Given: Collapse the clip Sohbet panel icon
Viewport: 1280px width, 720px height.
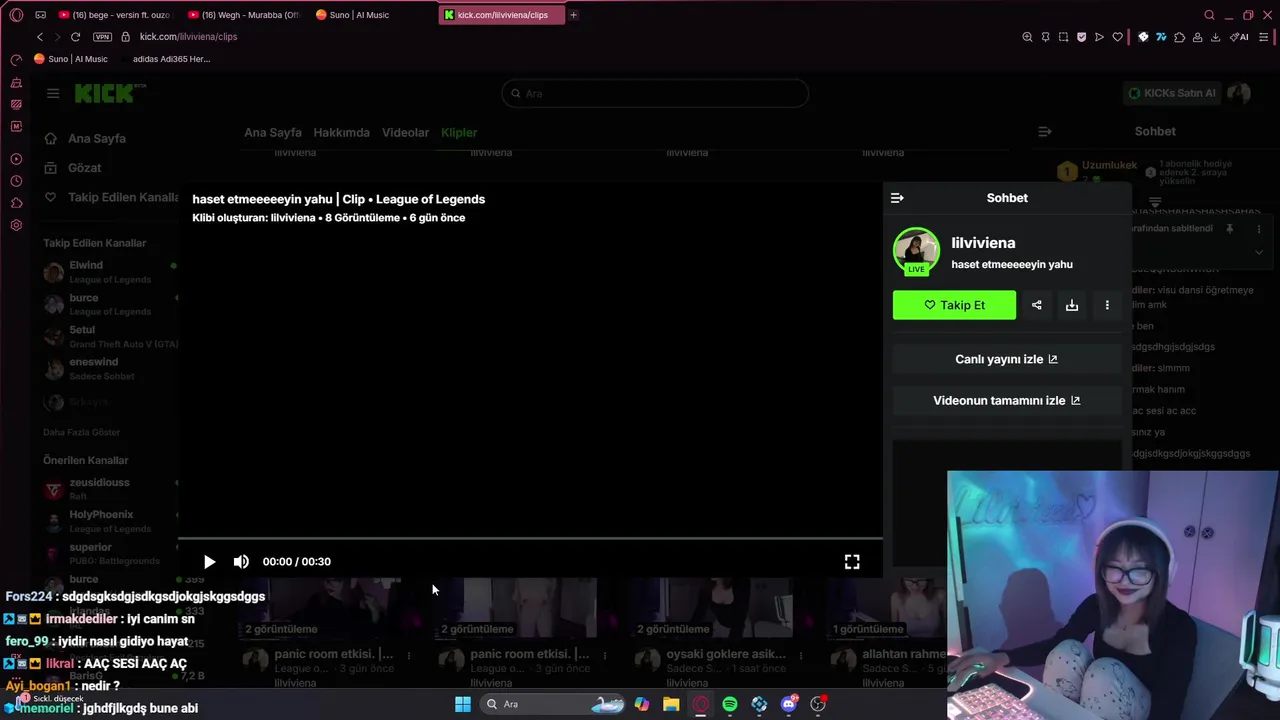Looking at the screenshot, I should [x=897, y=198].
